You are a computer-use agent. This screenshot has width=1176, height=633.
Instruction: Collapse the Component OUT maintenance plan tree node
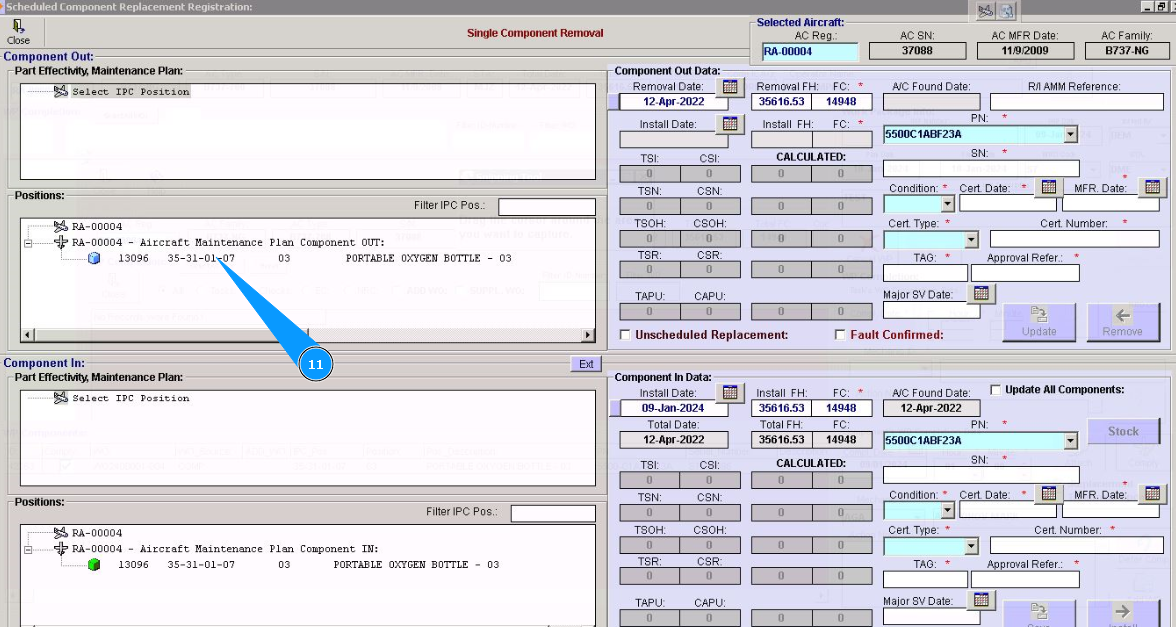click(x=28, y=243)
